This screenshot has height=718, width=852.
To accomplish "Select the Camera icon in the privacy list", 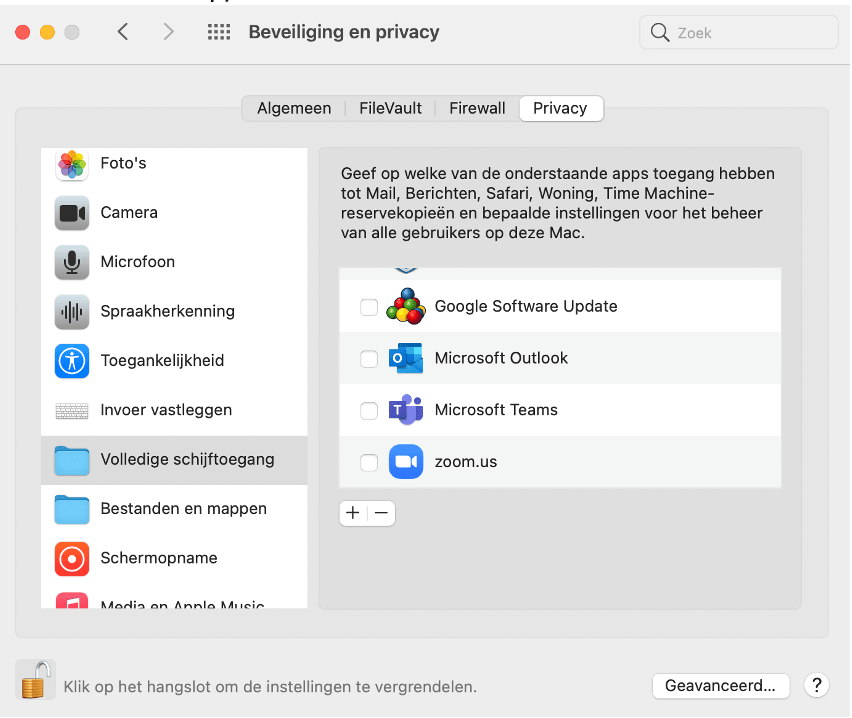I will click(72, 213).
